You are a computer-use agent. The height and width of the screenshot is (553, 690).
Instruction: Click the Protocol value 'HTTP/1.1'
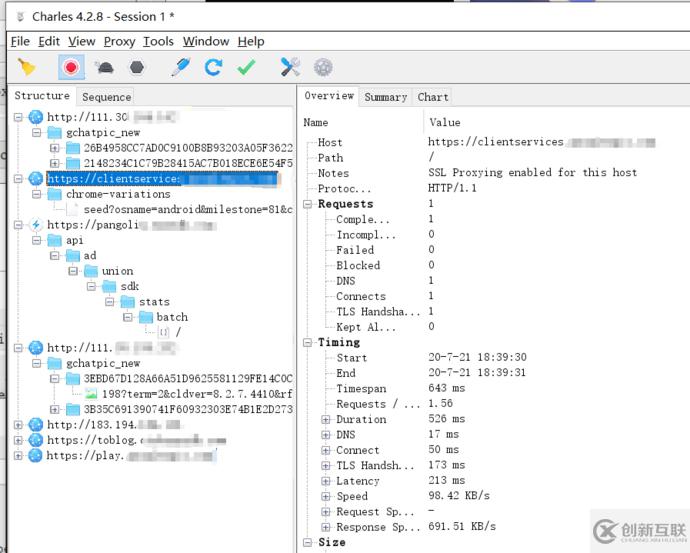pyautogui.click(x=452, y=188)
